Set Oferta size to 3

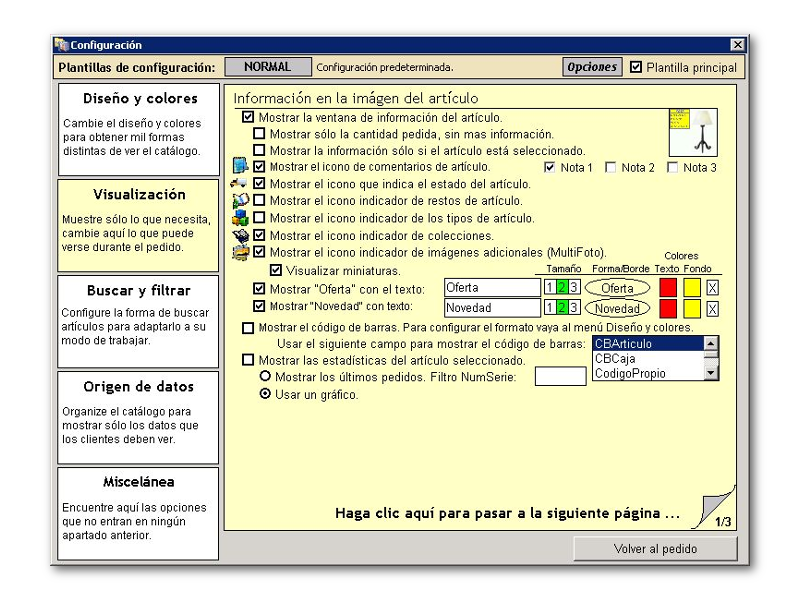click(x=574, y=288)
